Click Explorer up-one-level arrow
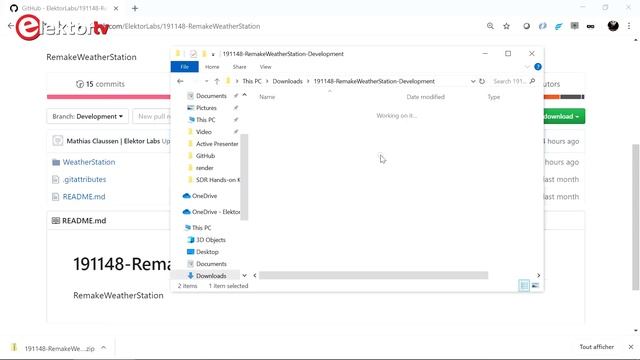Screen dimensions: 640x360 (217, 81)
